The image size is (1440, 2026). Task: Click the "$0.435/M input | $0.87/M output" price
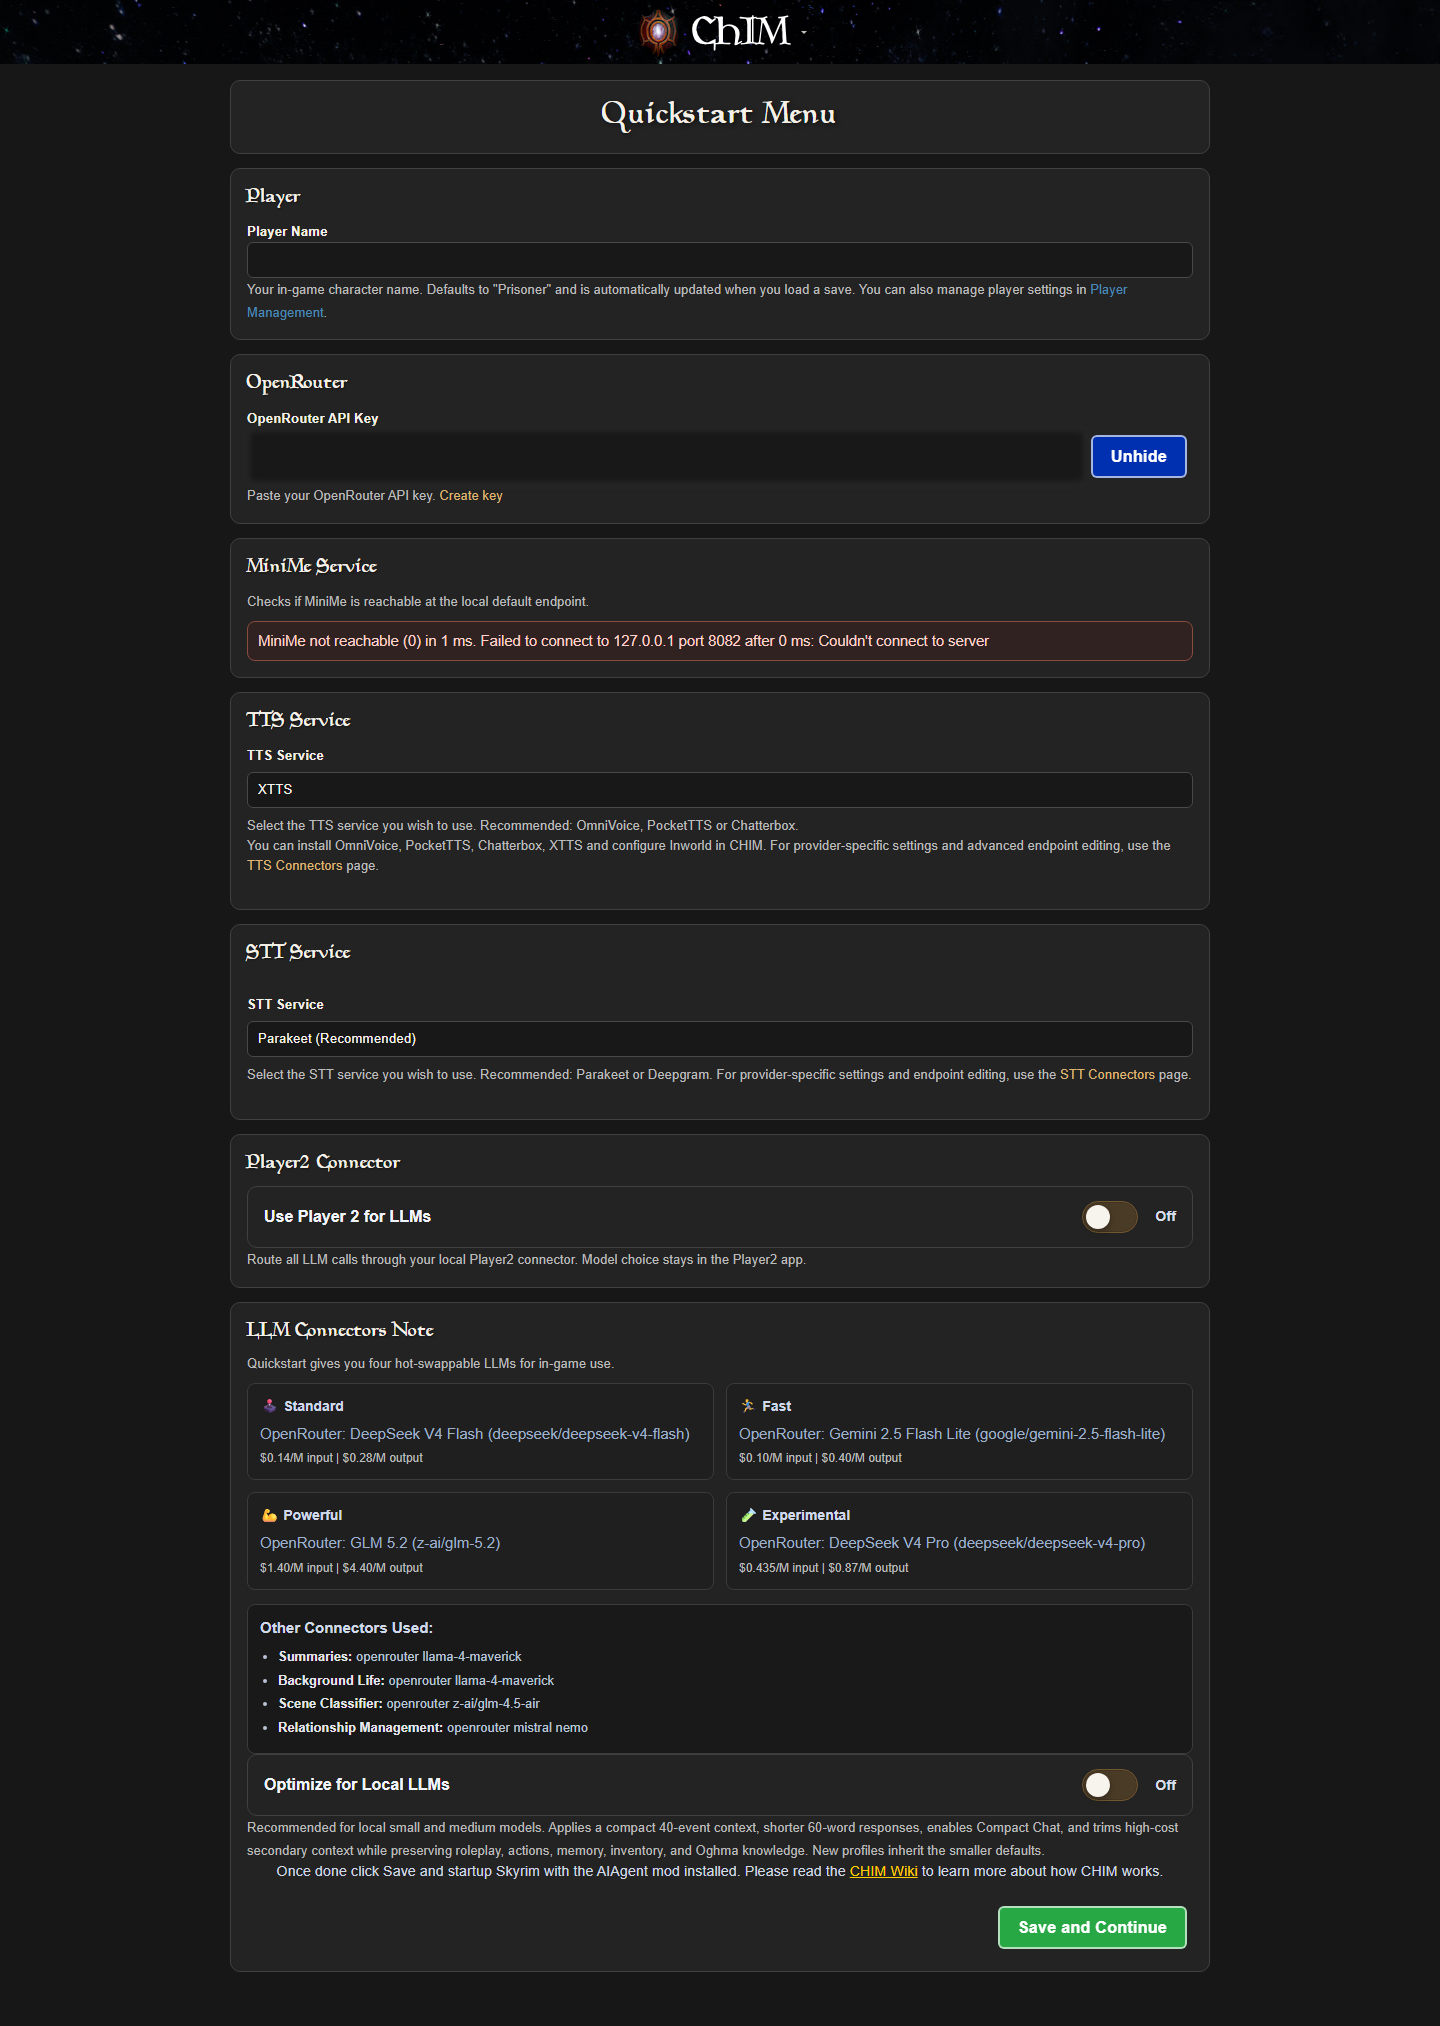point(824,1568)
